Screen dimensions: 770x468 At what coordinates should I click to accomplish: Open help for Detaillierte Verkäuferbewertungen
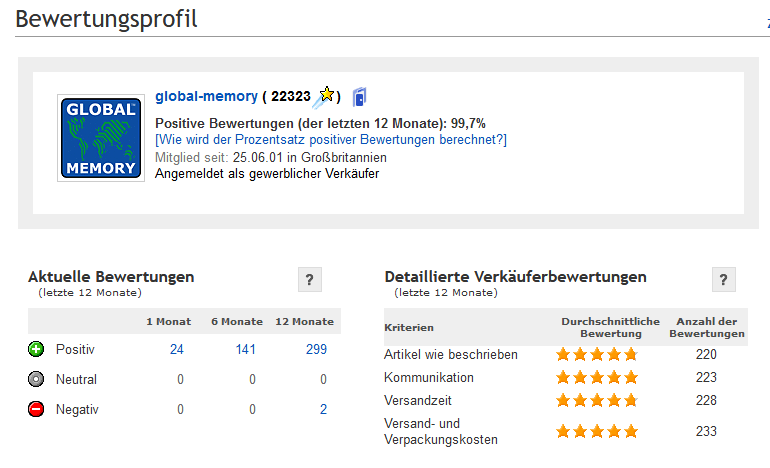(x=723, y=280)
